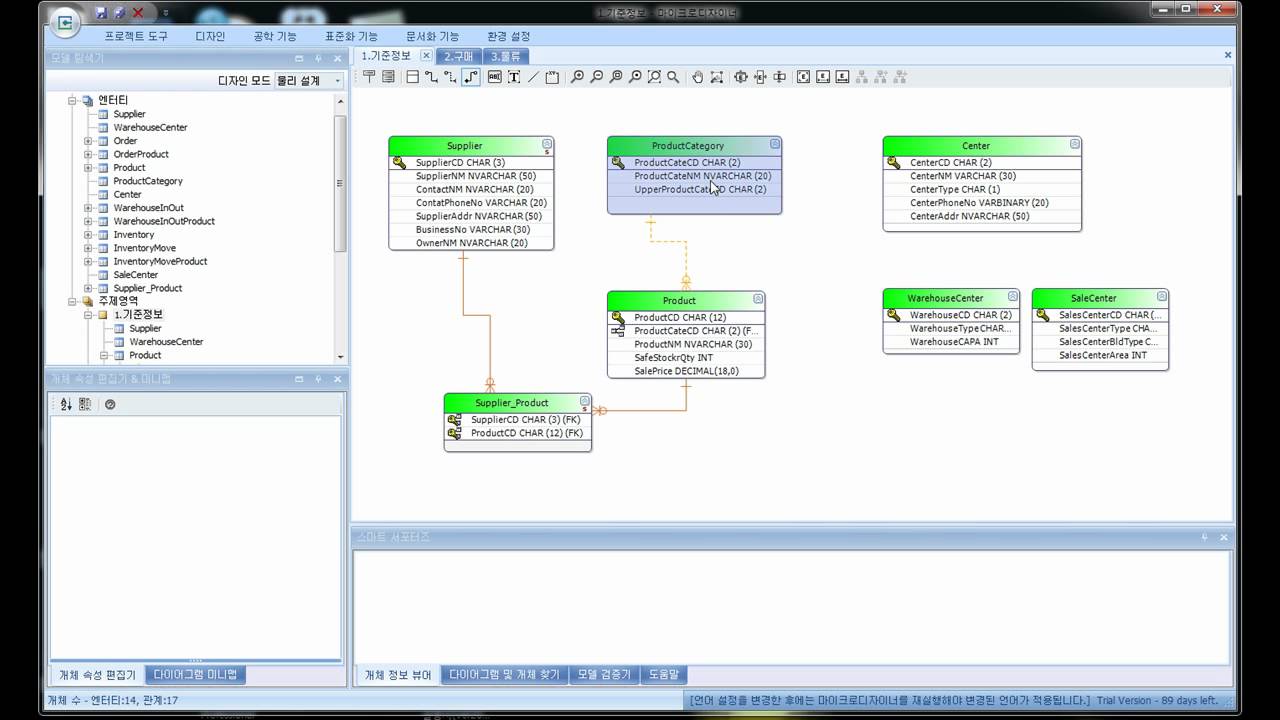Expand the OrderProduct tree node
Viewport: 1280px width, 720px height.
coord(87,154)
